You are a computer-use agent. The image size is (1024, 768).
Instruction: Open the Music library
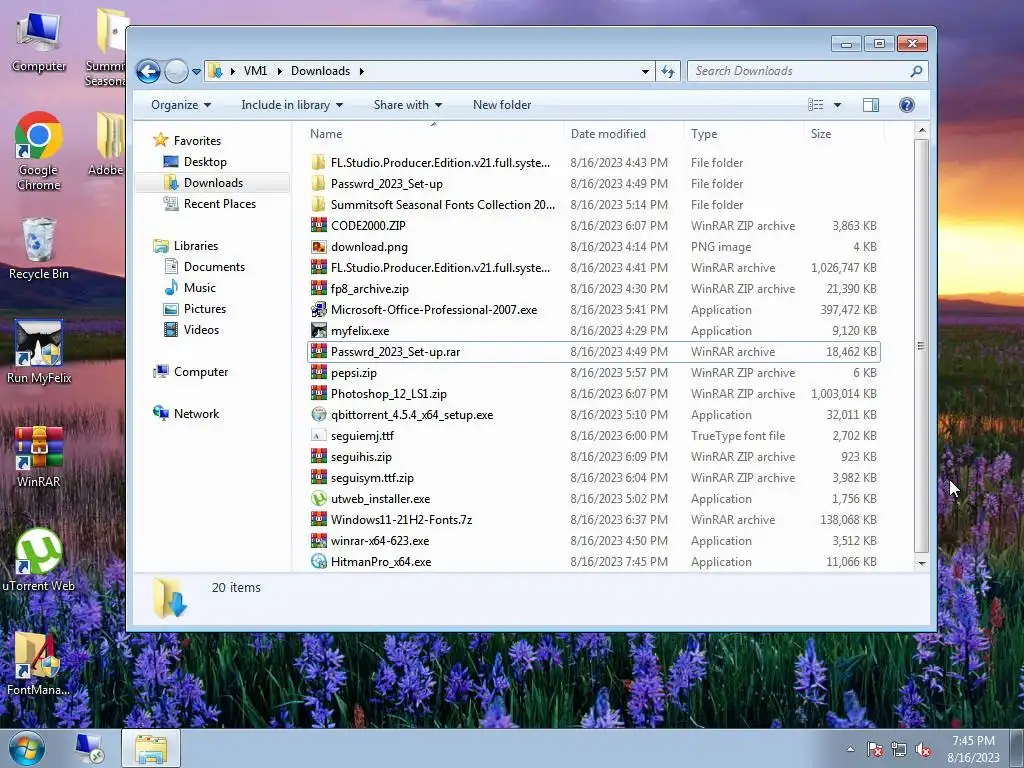pos(199,288)
